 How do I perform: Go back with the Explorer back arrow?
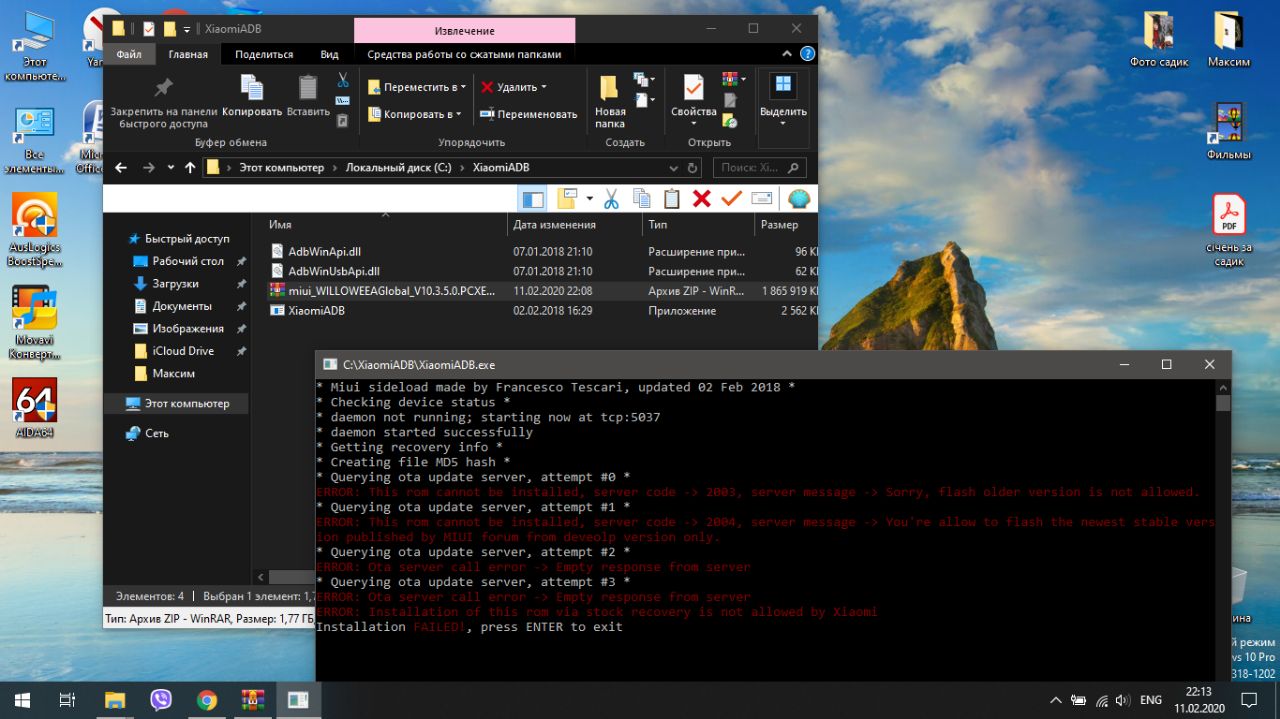(121, 168)
